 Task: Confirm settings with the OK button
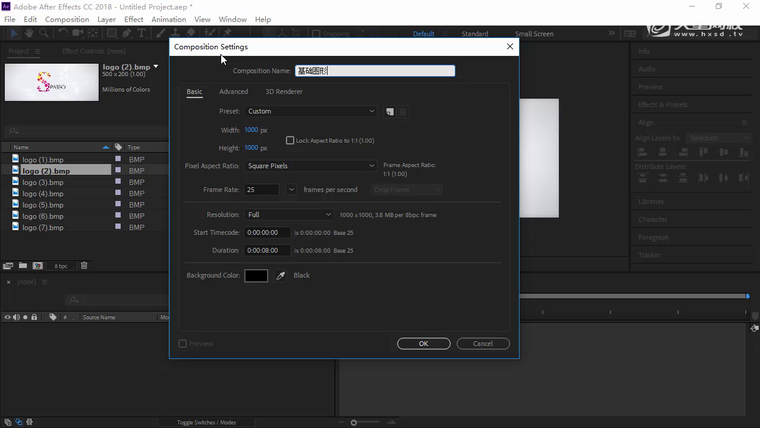[423, 343]
